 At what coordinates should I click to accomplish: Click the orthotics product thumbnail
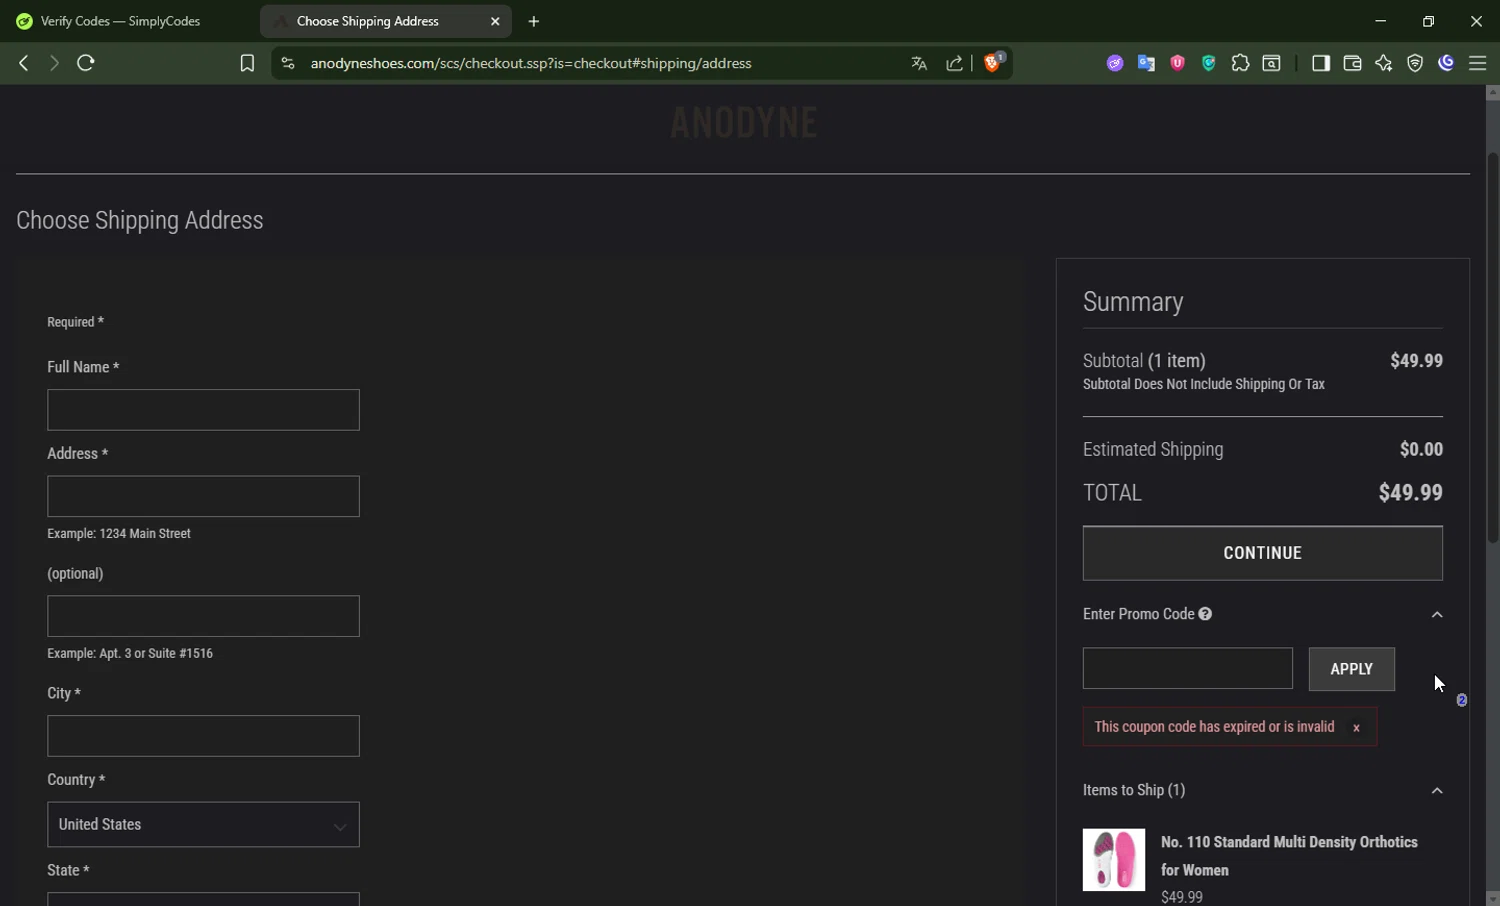pyautogui.click(x=1114, y=859)
